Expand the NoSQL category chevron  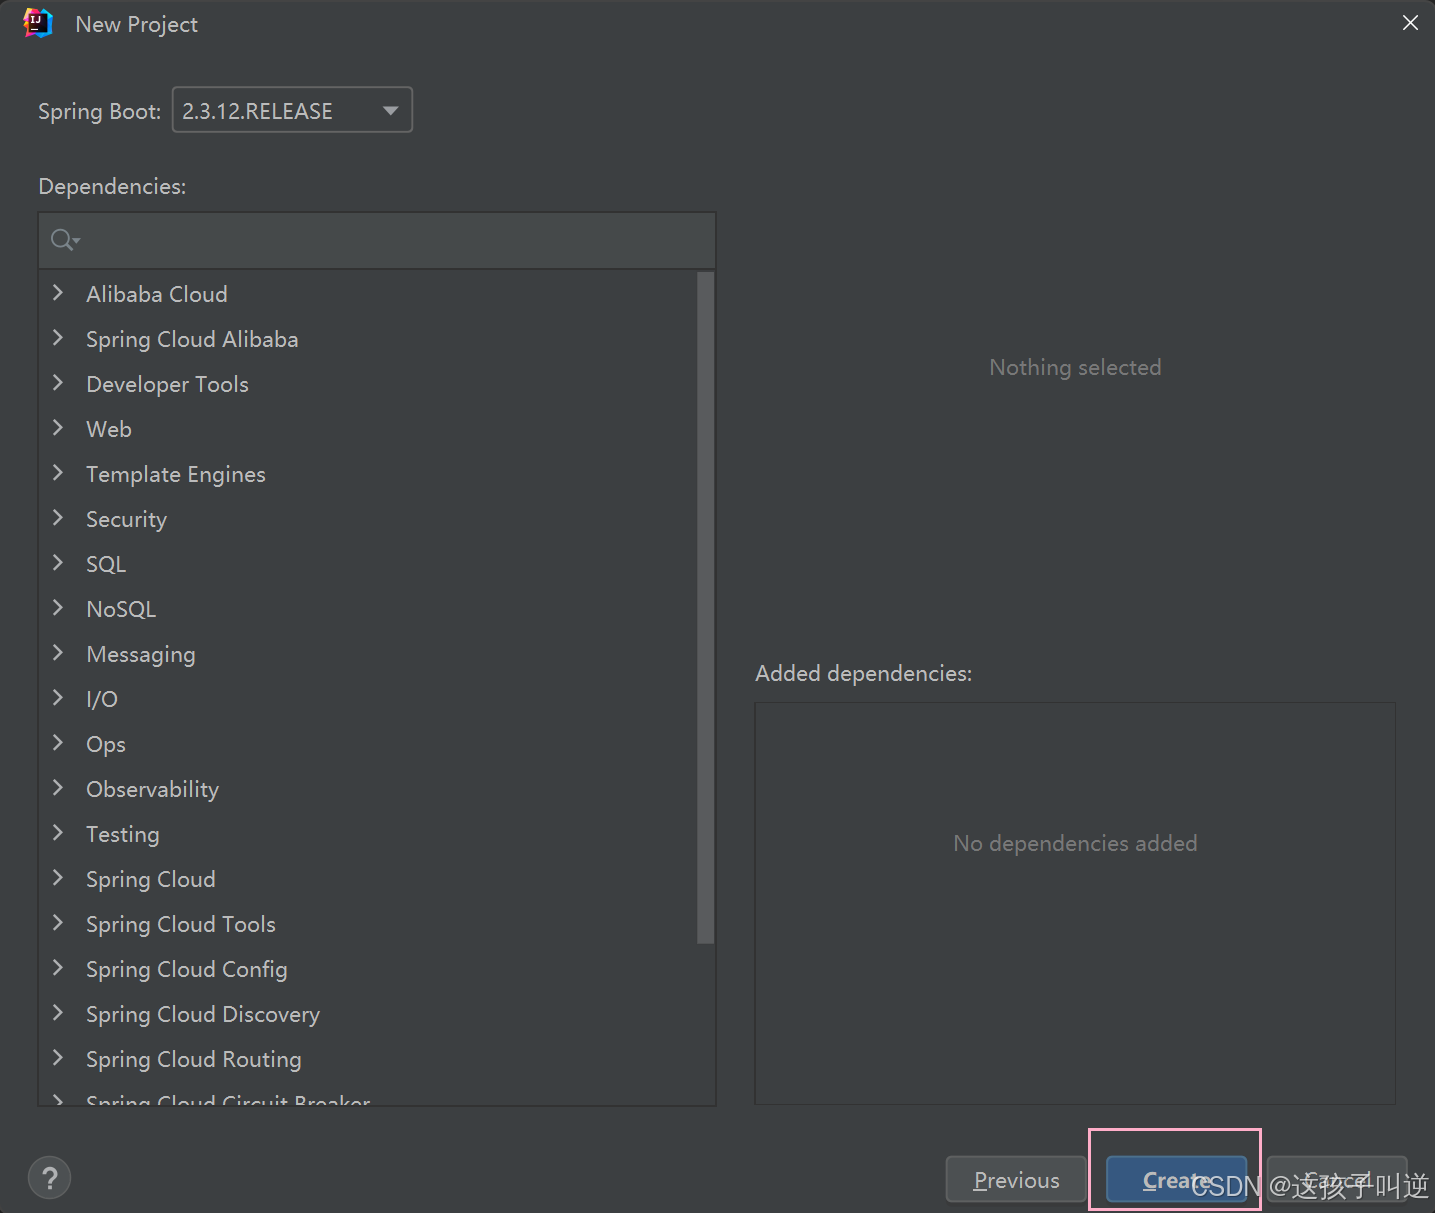point(58,608)
